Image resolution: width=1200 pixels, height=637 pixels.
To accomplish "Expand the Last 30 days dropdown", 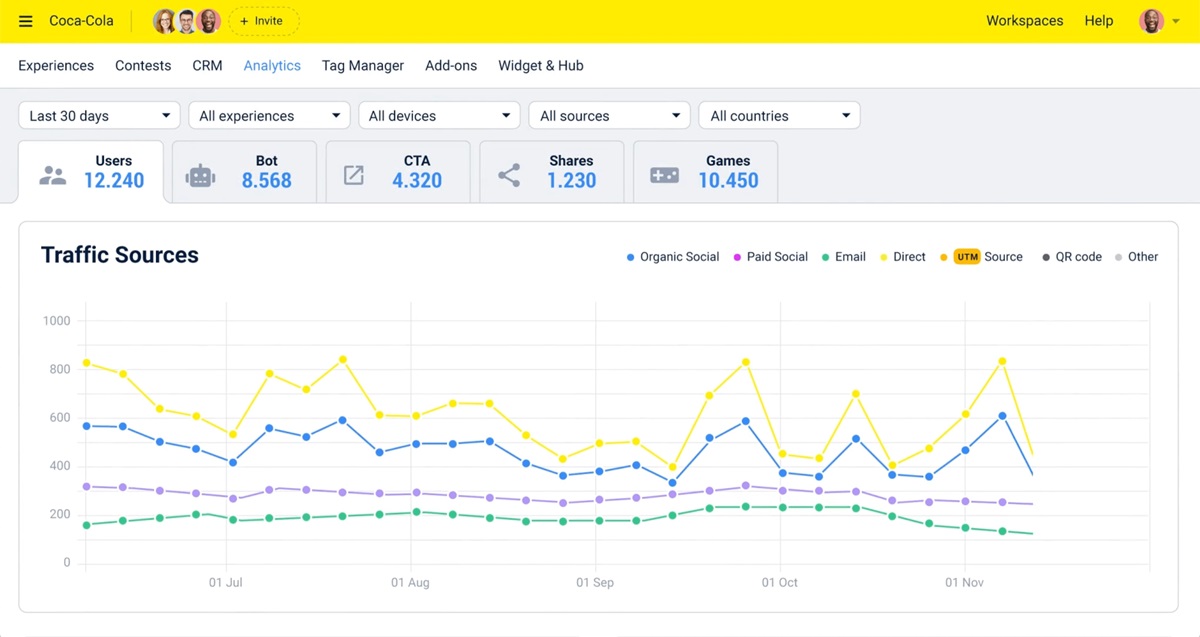I will tap(99, 116).
